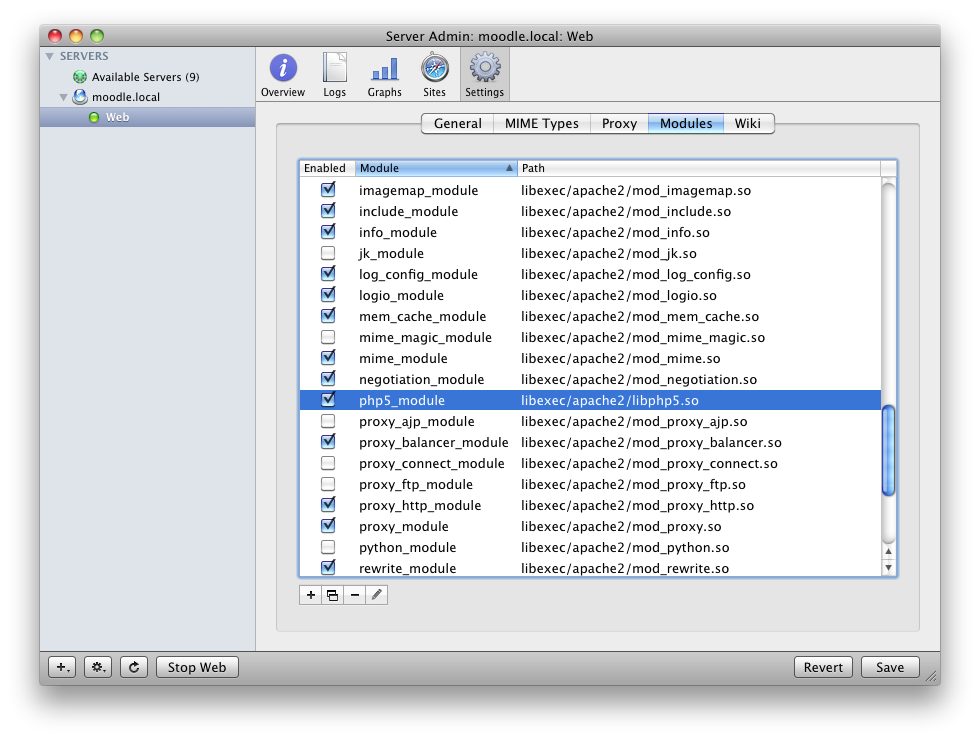Show the Graphs pane
The image size is (980, 740).
tap(384, 75)
